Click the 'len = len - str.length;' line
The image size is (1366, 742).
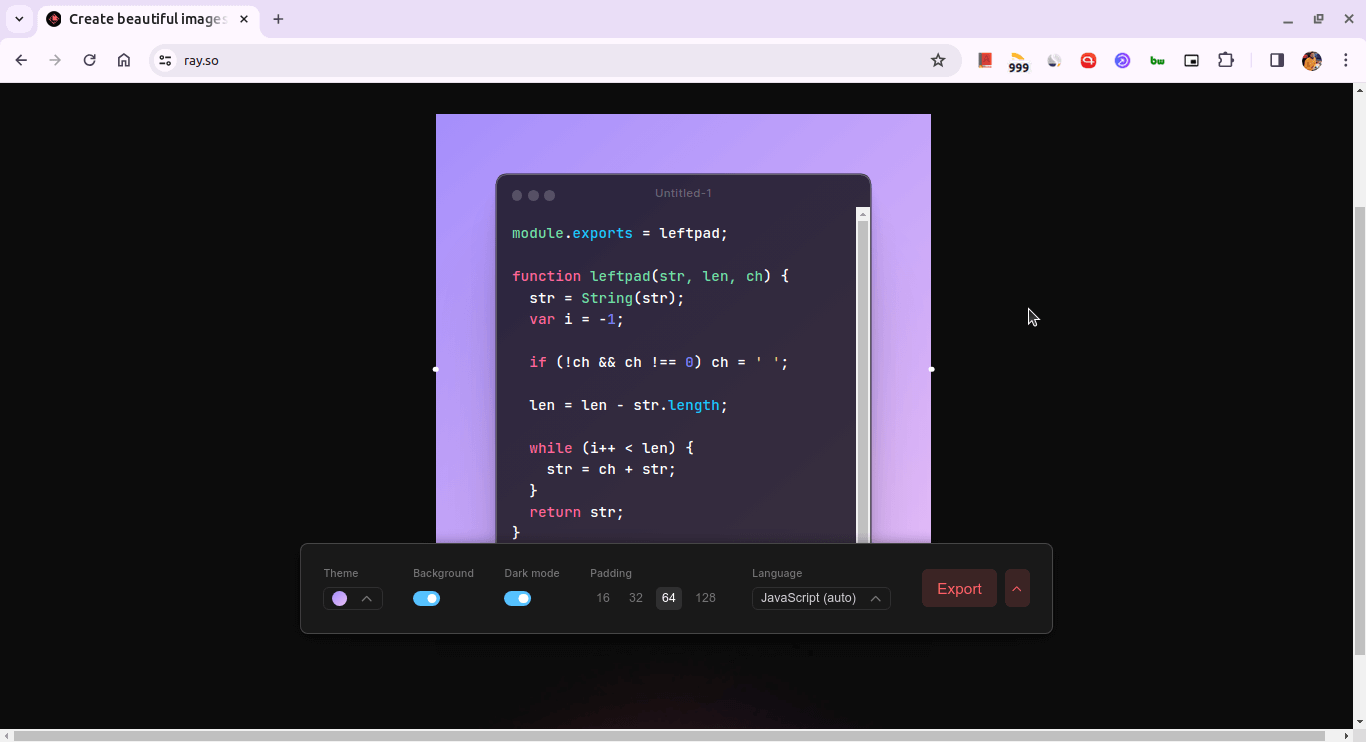(x=628, y=405)
